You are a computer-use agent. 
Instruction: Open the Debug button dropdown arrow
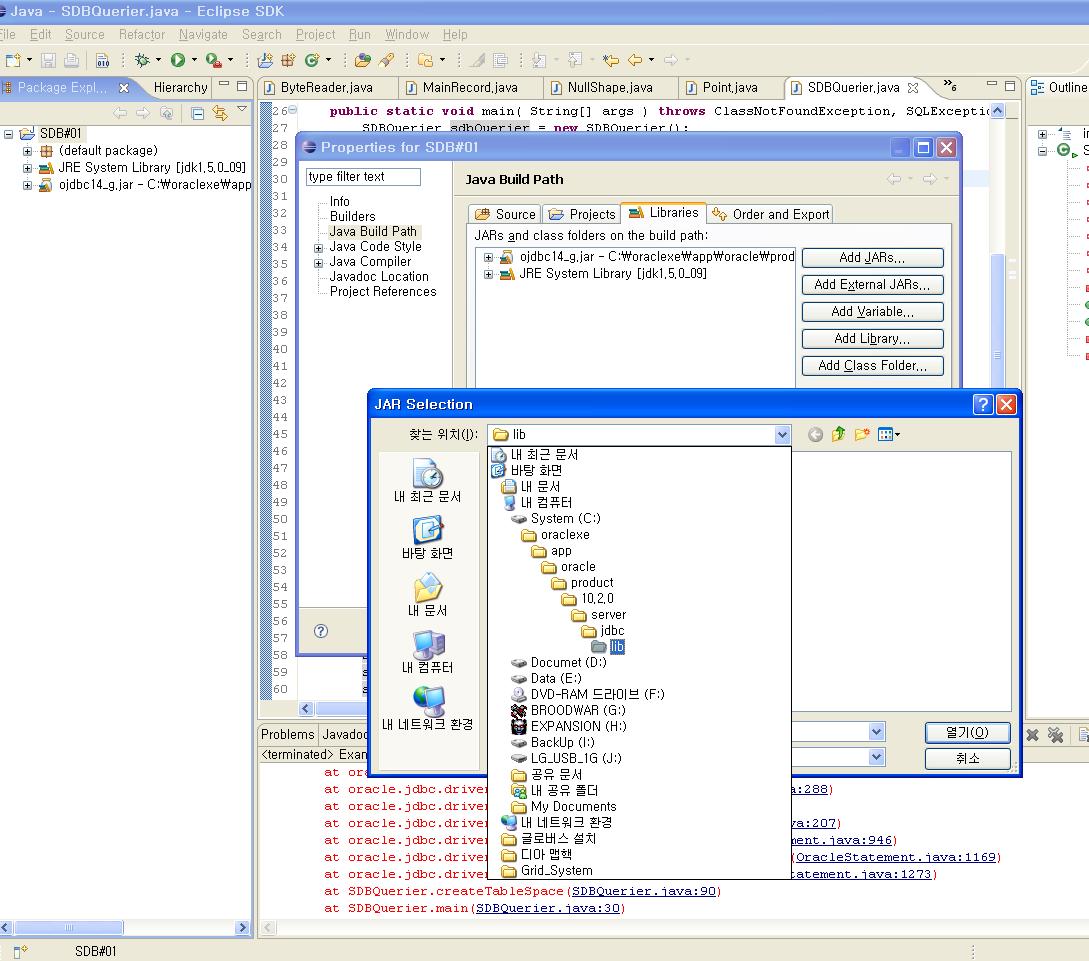(158, 60)
